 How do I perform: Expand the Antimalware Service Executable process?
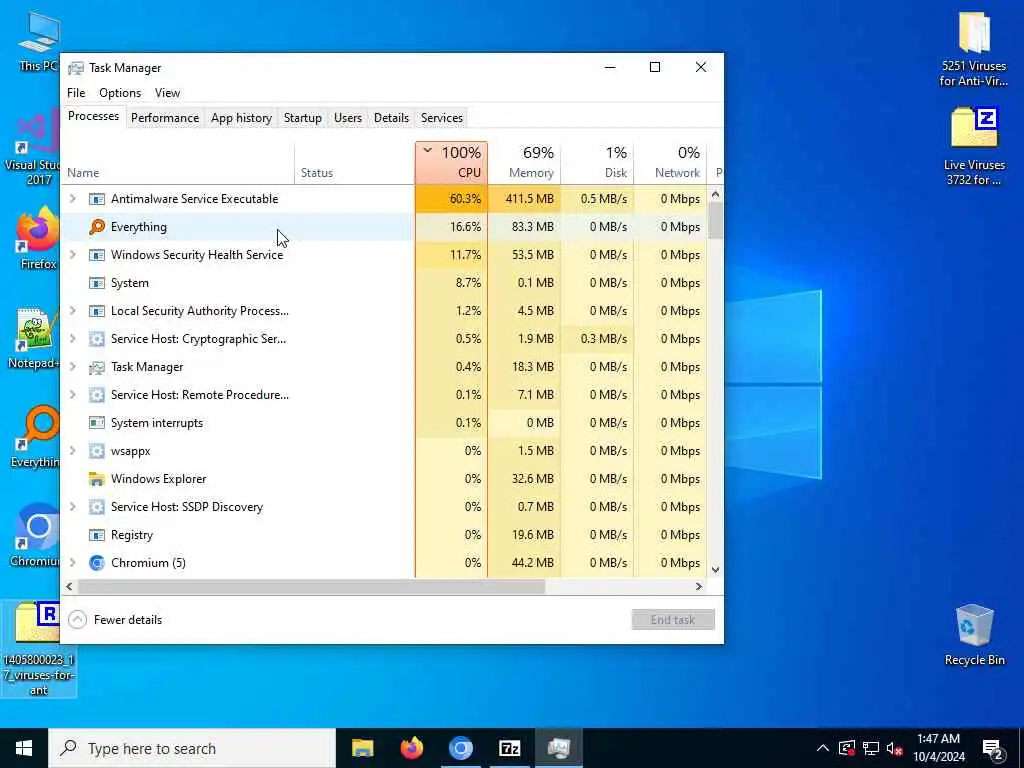[x=73, y=199]
